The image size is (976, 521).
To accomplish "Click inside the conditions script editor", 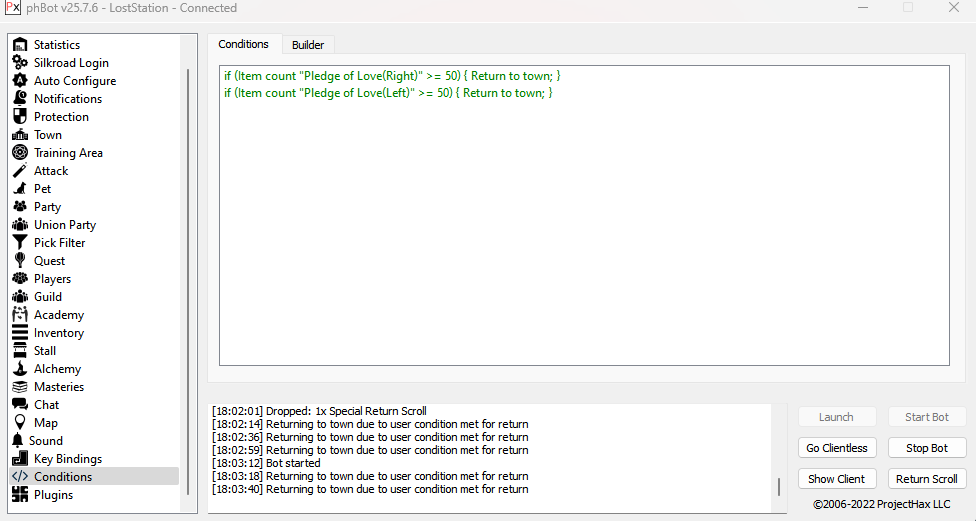I will click(x=584, y=230).
